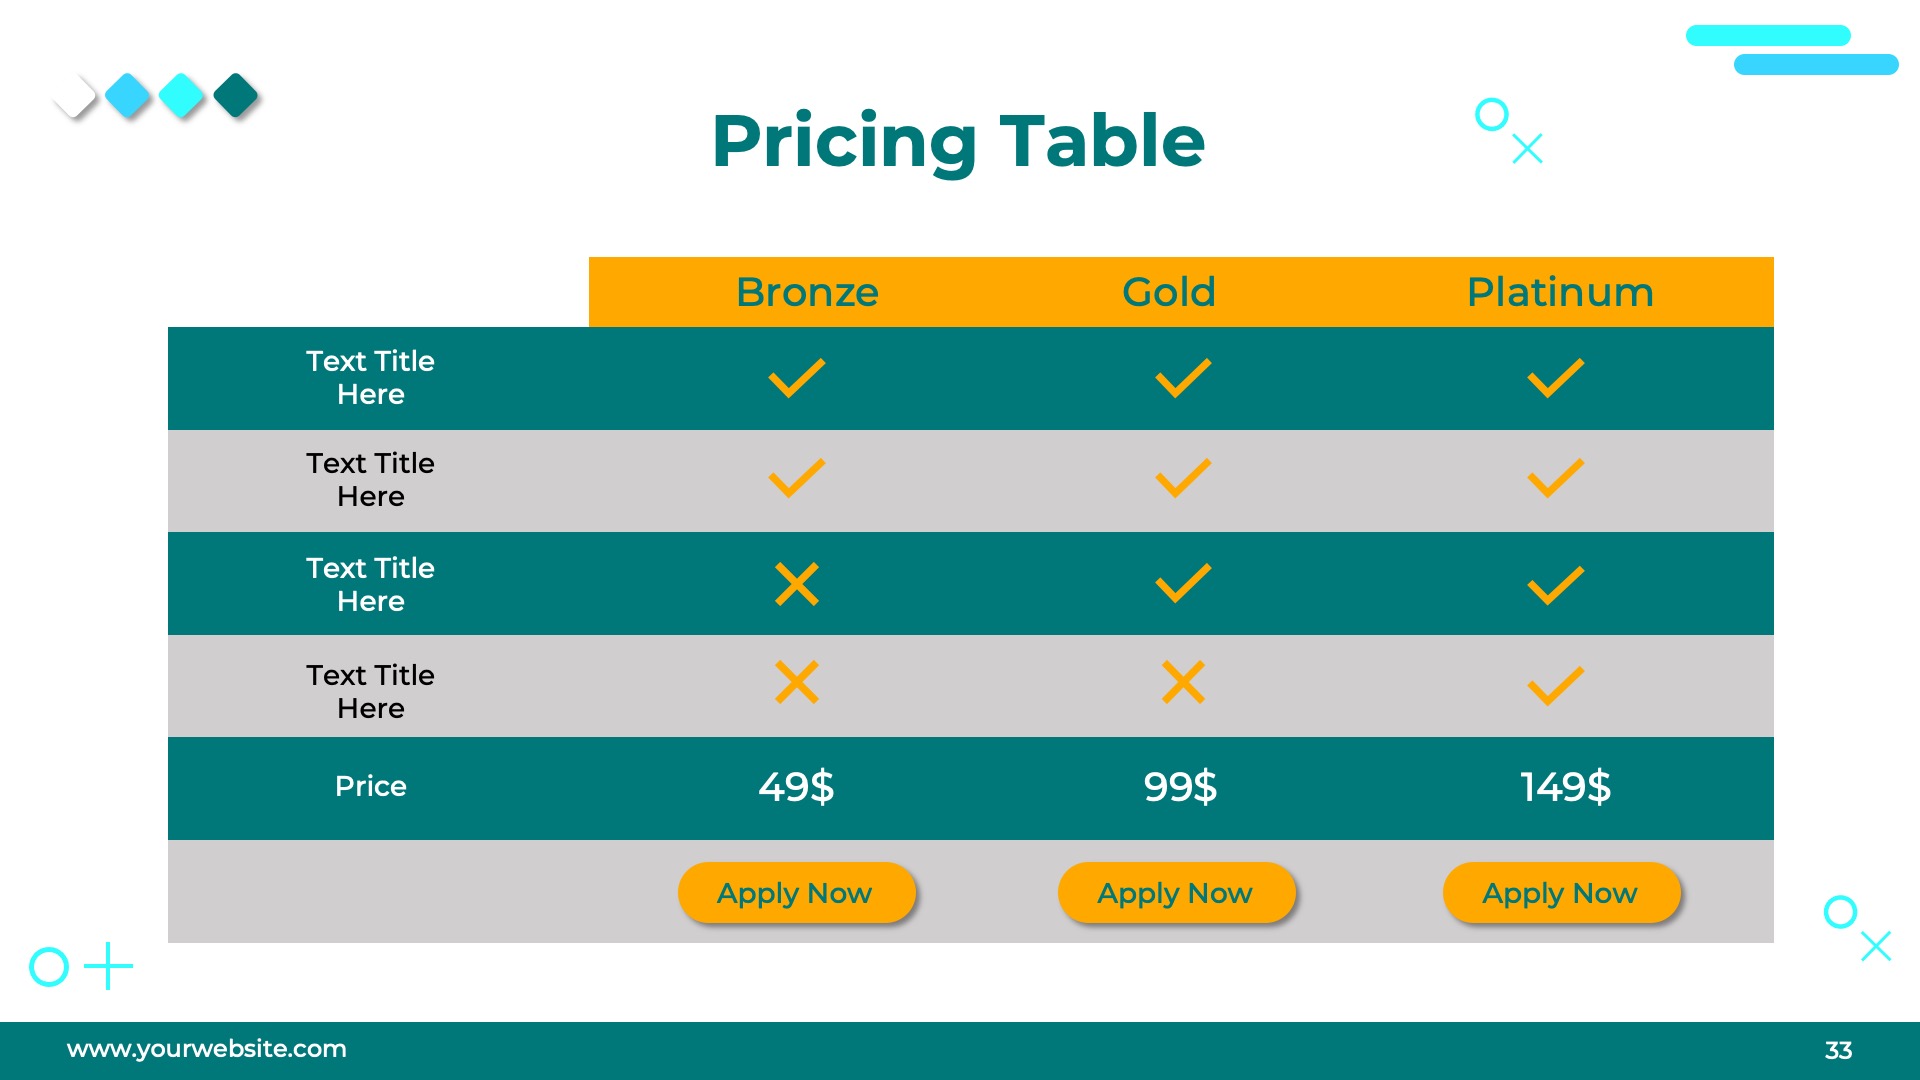Open the www.yourwebsite.com link

206,1049
